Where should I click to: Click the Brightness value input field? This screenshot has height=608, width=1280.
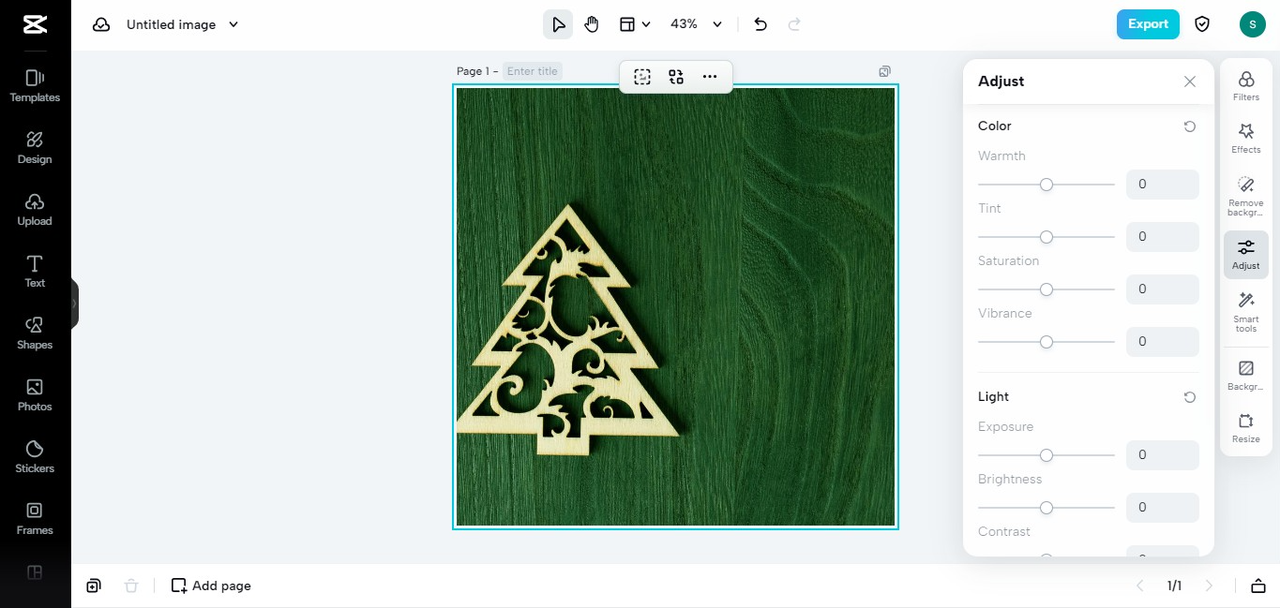click(x=1162, y=507)
